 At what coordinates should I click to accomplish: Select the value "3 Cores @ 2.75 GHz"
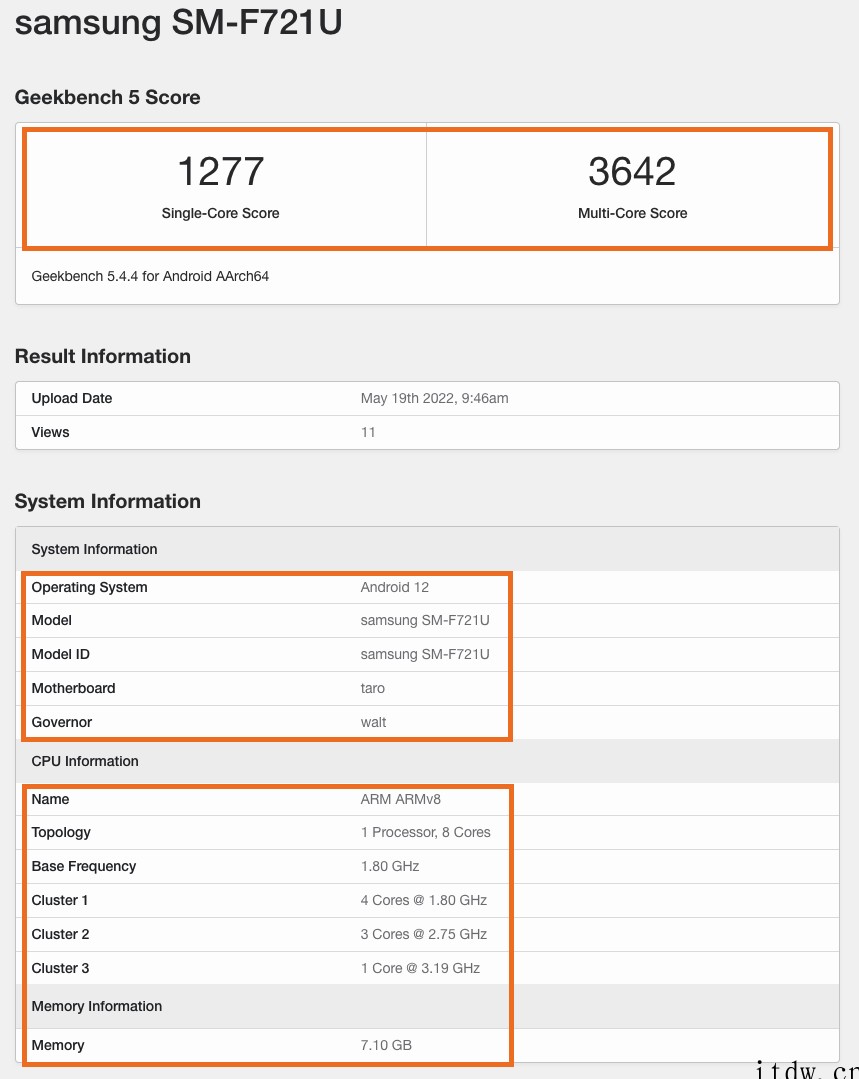423,934
